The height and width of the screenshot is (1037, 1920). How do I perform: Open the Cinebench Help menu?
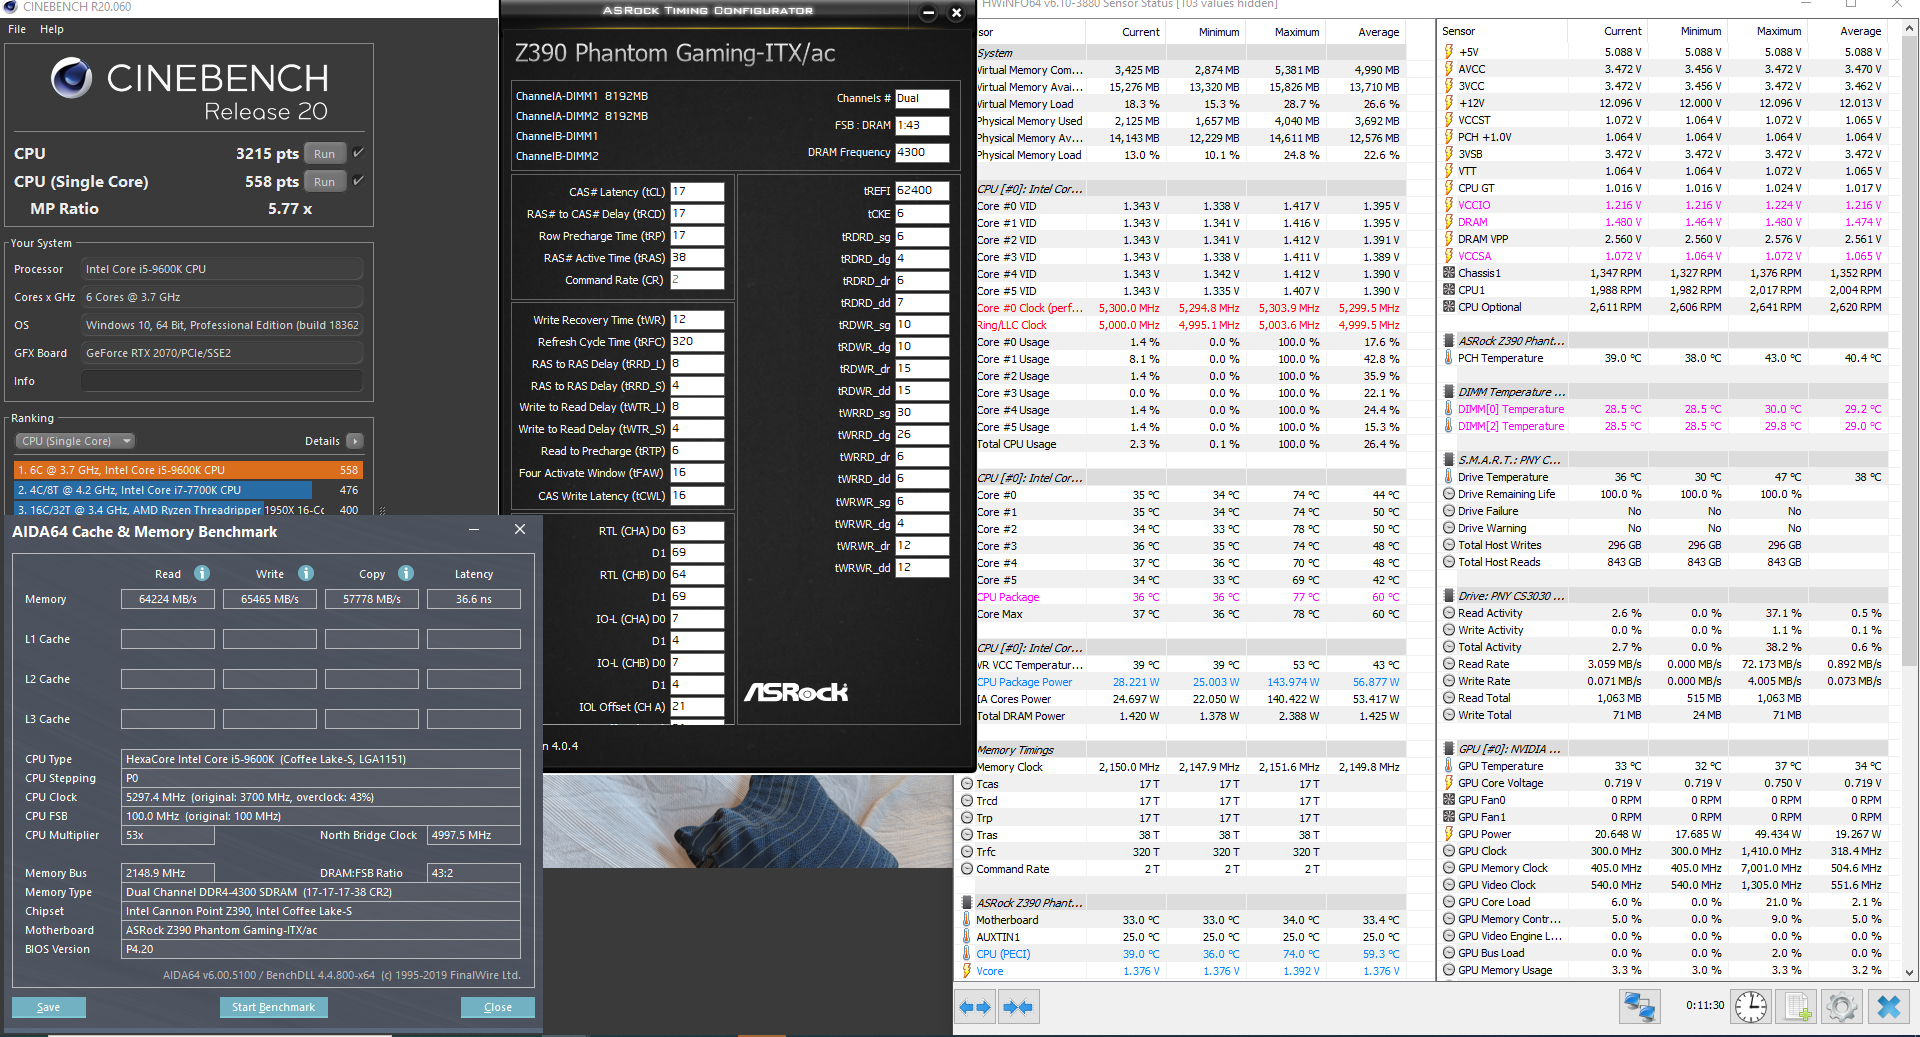pyautogui.click(x=52, y=29)
